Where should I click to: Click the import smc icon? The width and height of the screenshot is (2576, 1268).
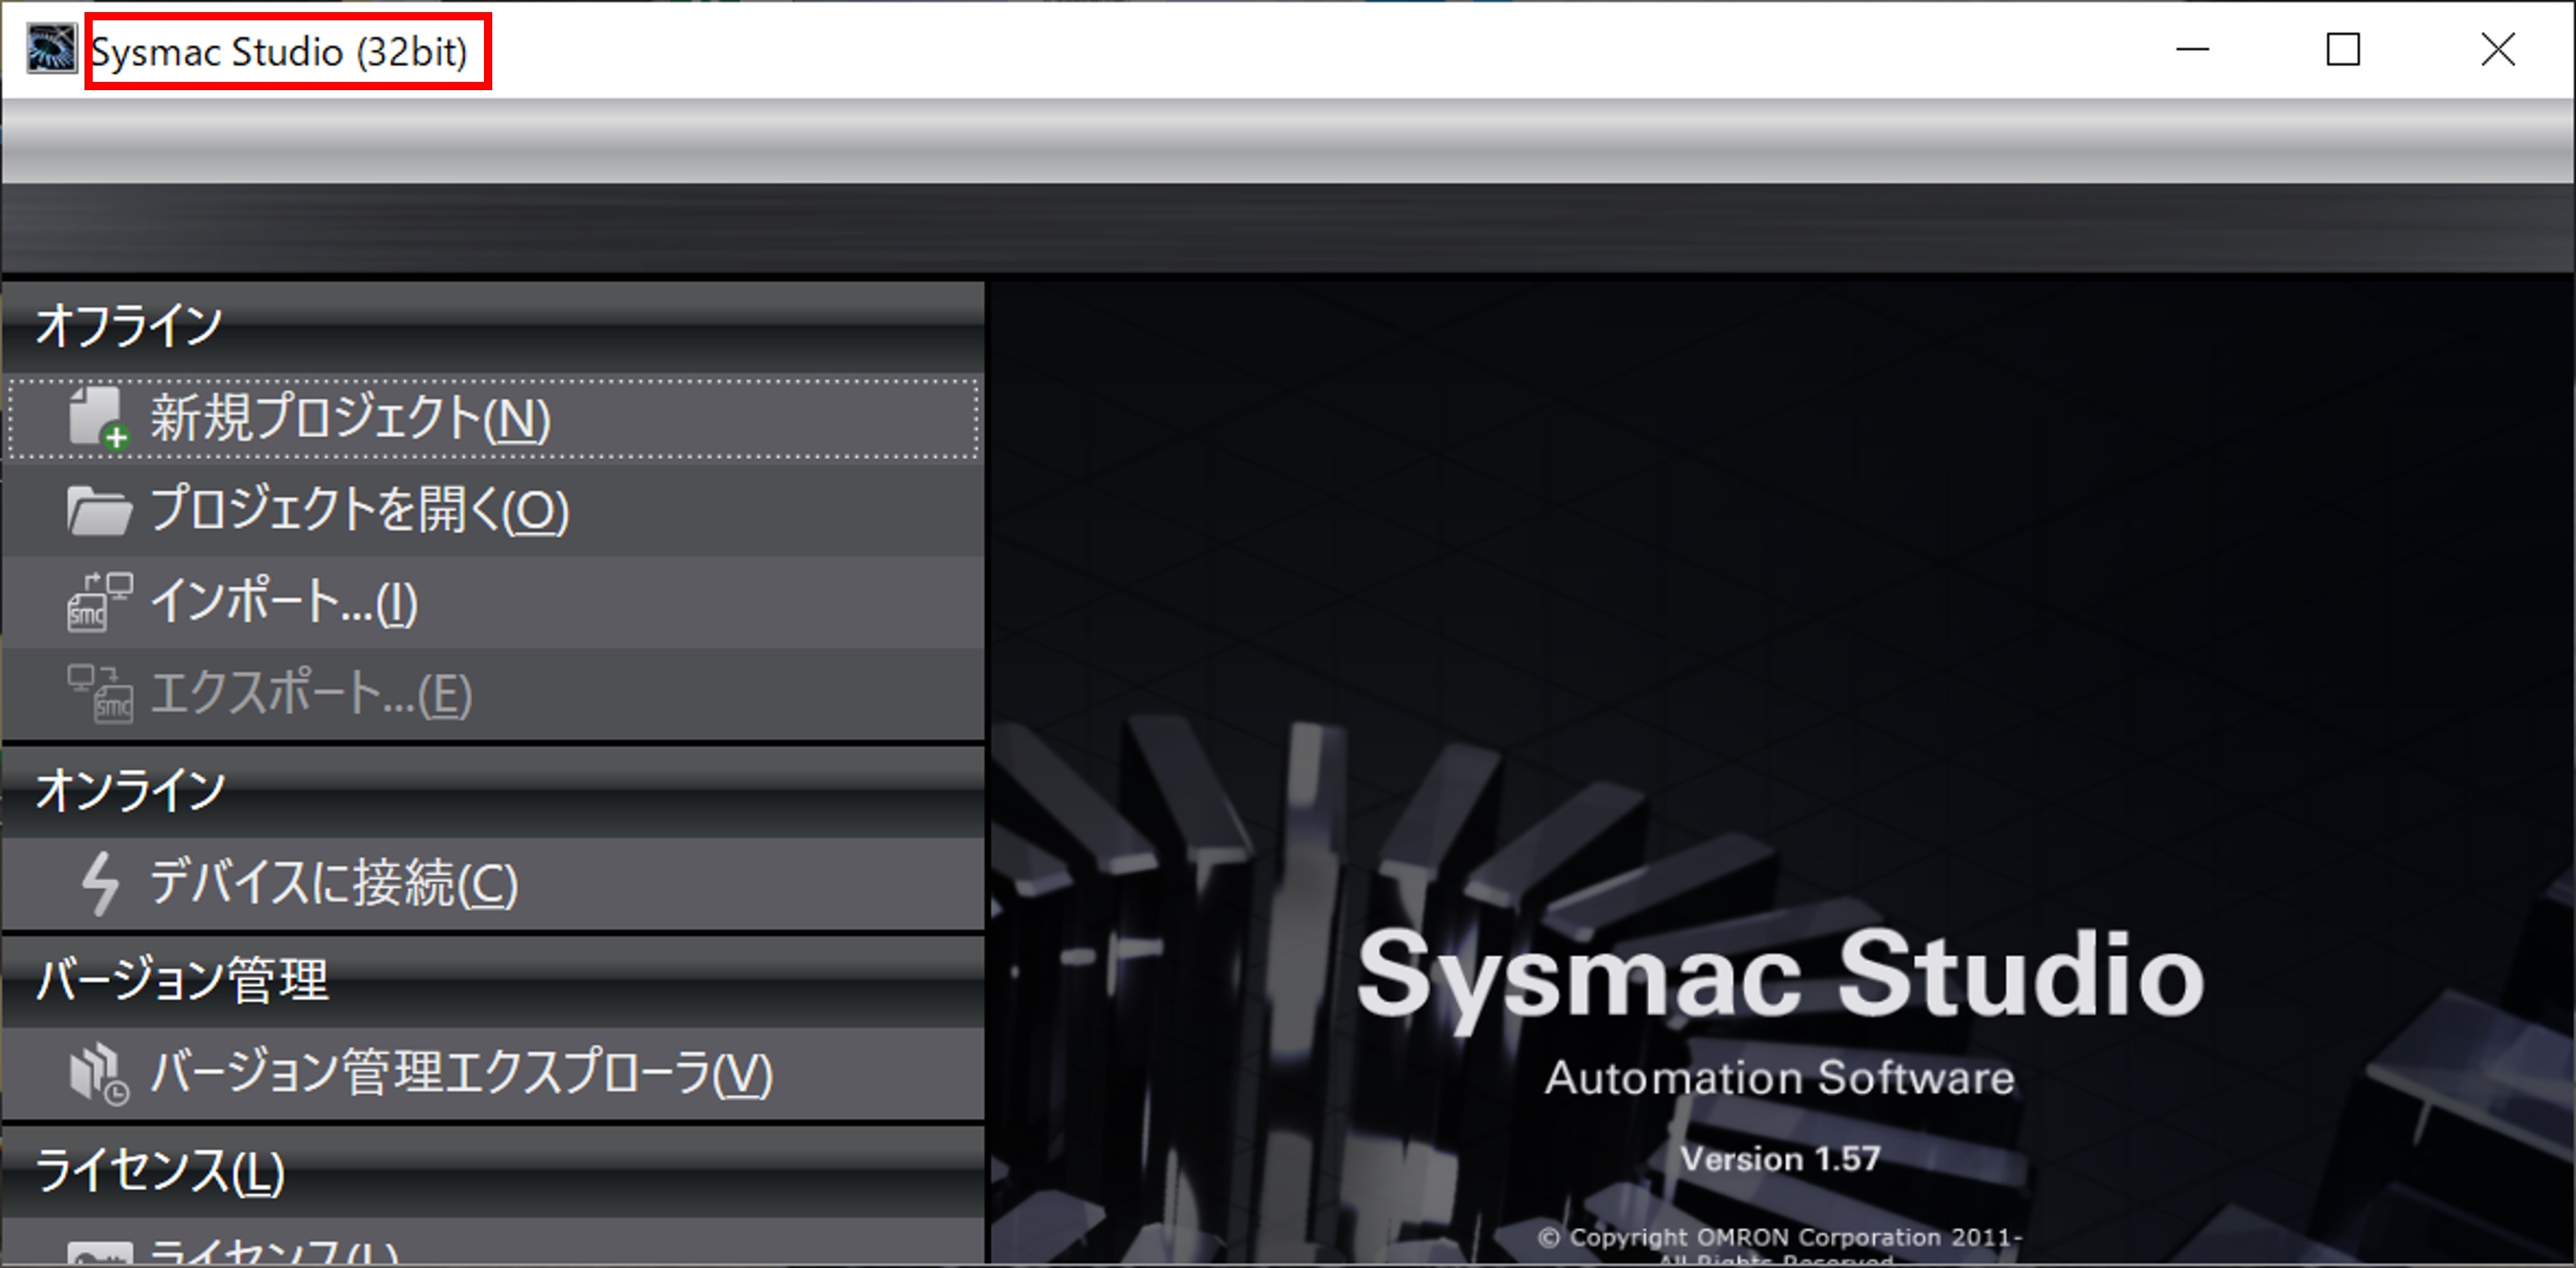pyautogui.click(x=99, y=602)
